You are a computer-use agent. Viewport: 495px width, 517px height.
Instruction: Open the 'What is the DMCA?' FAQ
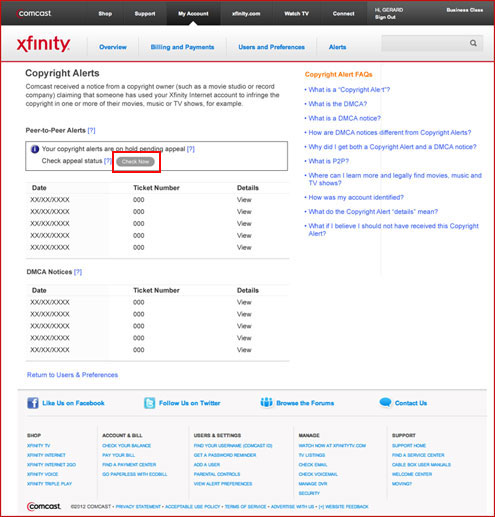(338, 104)
